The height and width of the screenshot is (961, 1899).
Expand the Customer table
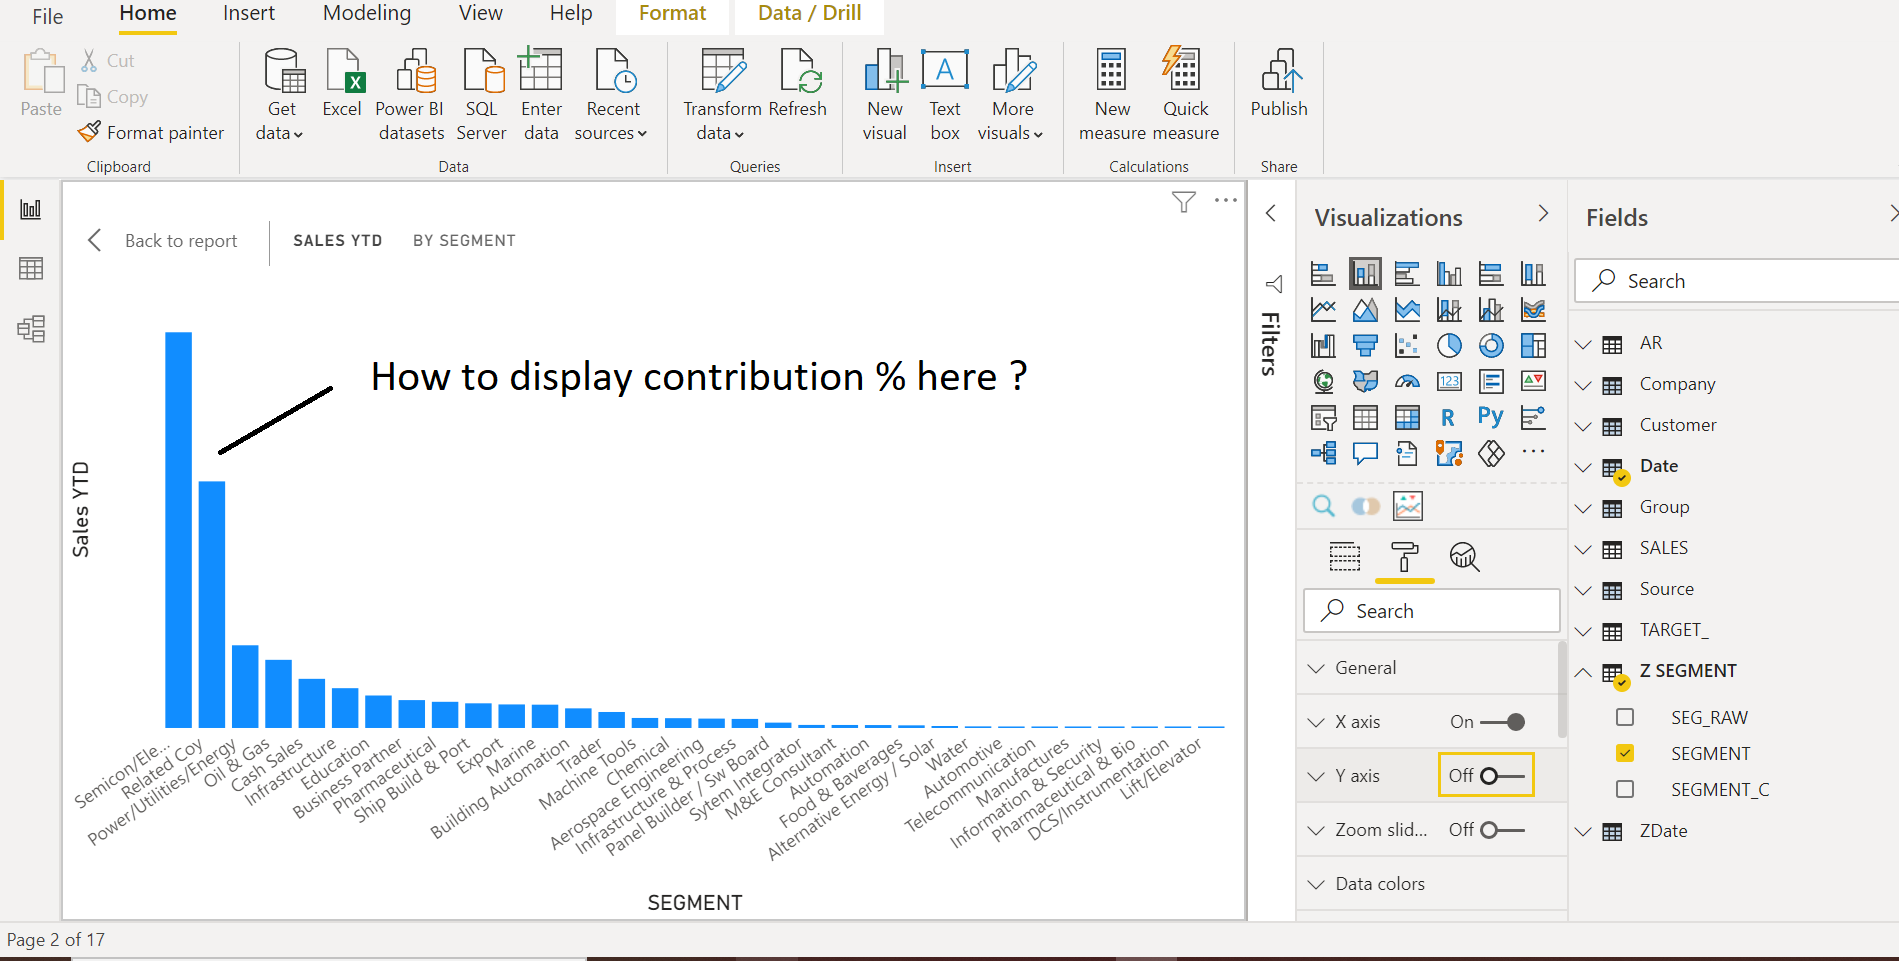(x=1583, y=426)
